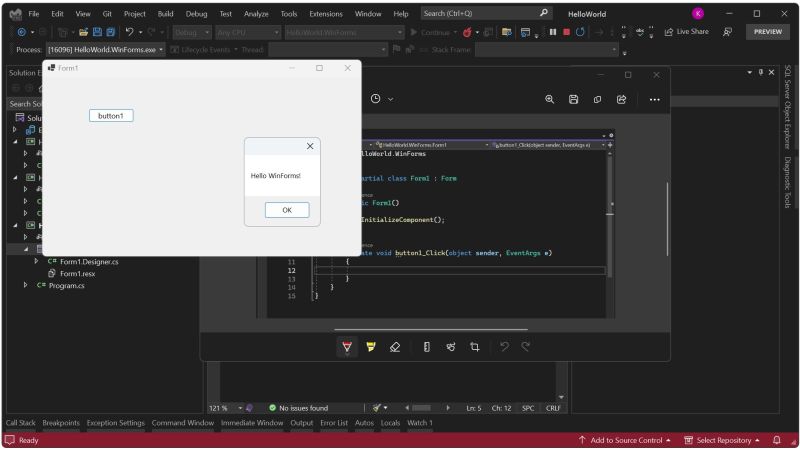Click the image crop tool in Snipping Tool

[x=474, y=347]
